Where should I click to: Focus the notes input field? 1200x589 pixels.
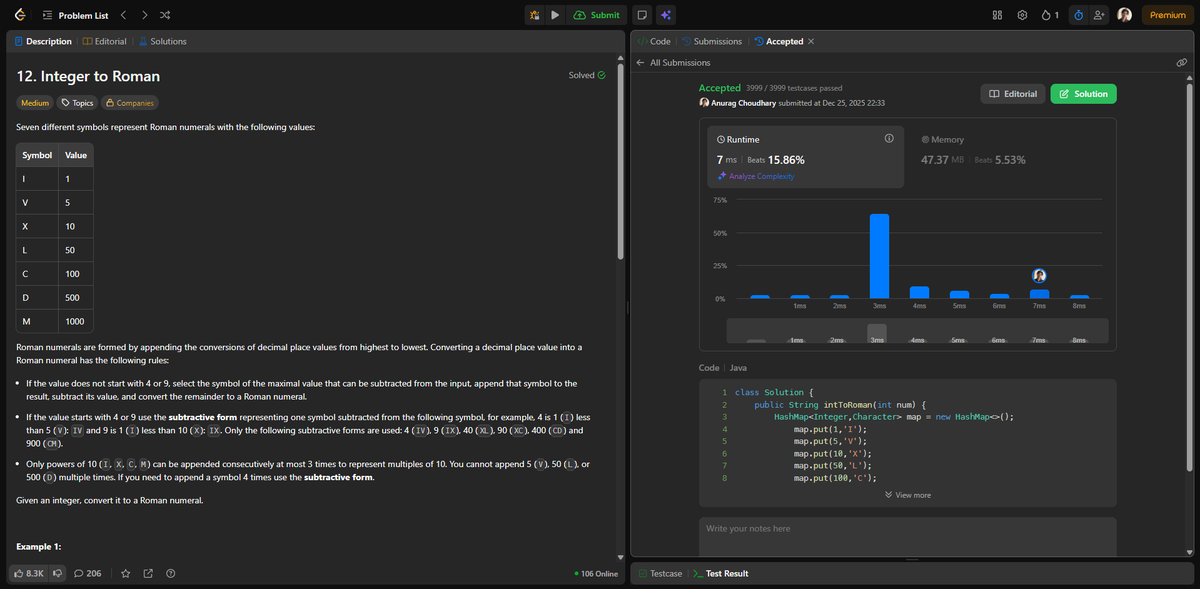click(x=908, y=535)
